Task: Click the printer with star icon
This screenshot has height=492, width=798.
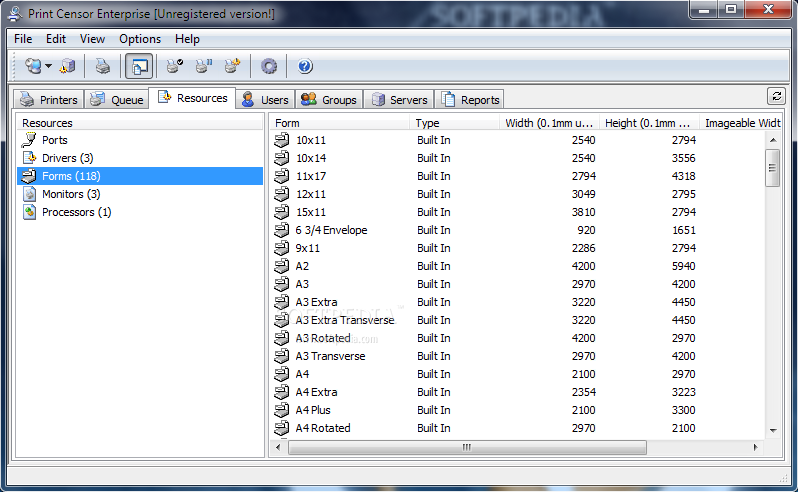Action: 233,66
